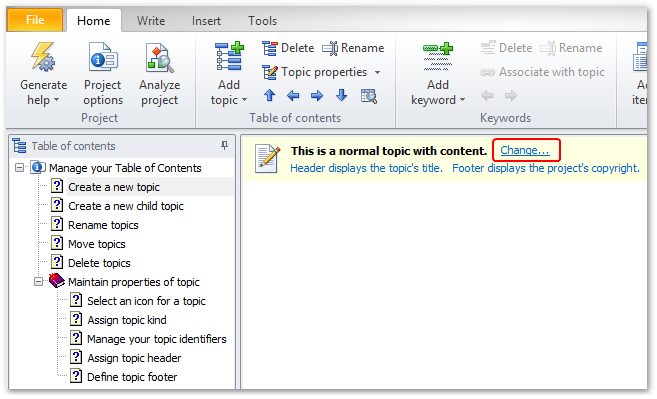
Task: Pin the Table of contents panel
Action: pyautogui.click(x=225, y=145)
